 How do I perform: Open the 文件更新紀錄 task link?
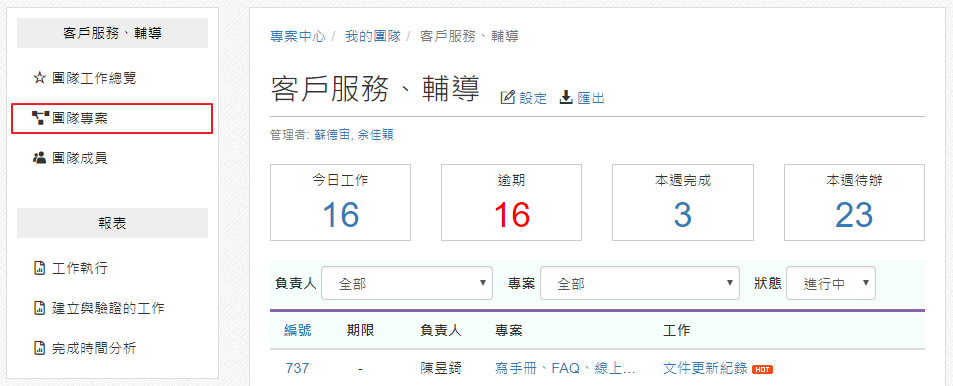coord(705,368)
